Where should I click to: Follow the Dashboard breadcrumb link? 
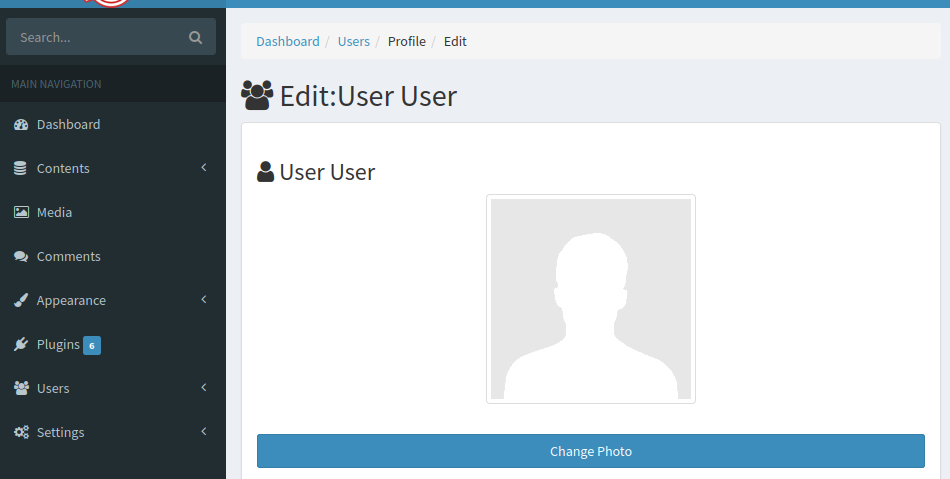288,41
